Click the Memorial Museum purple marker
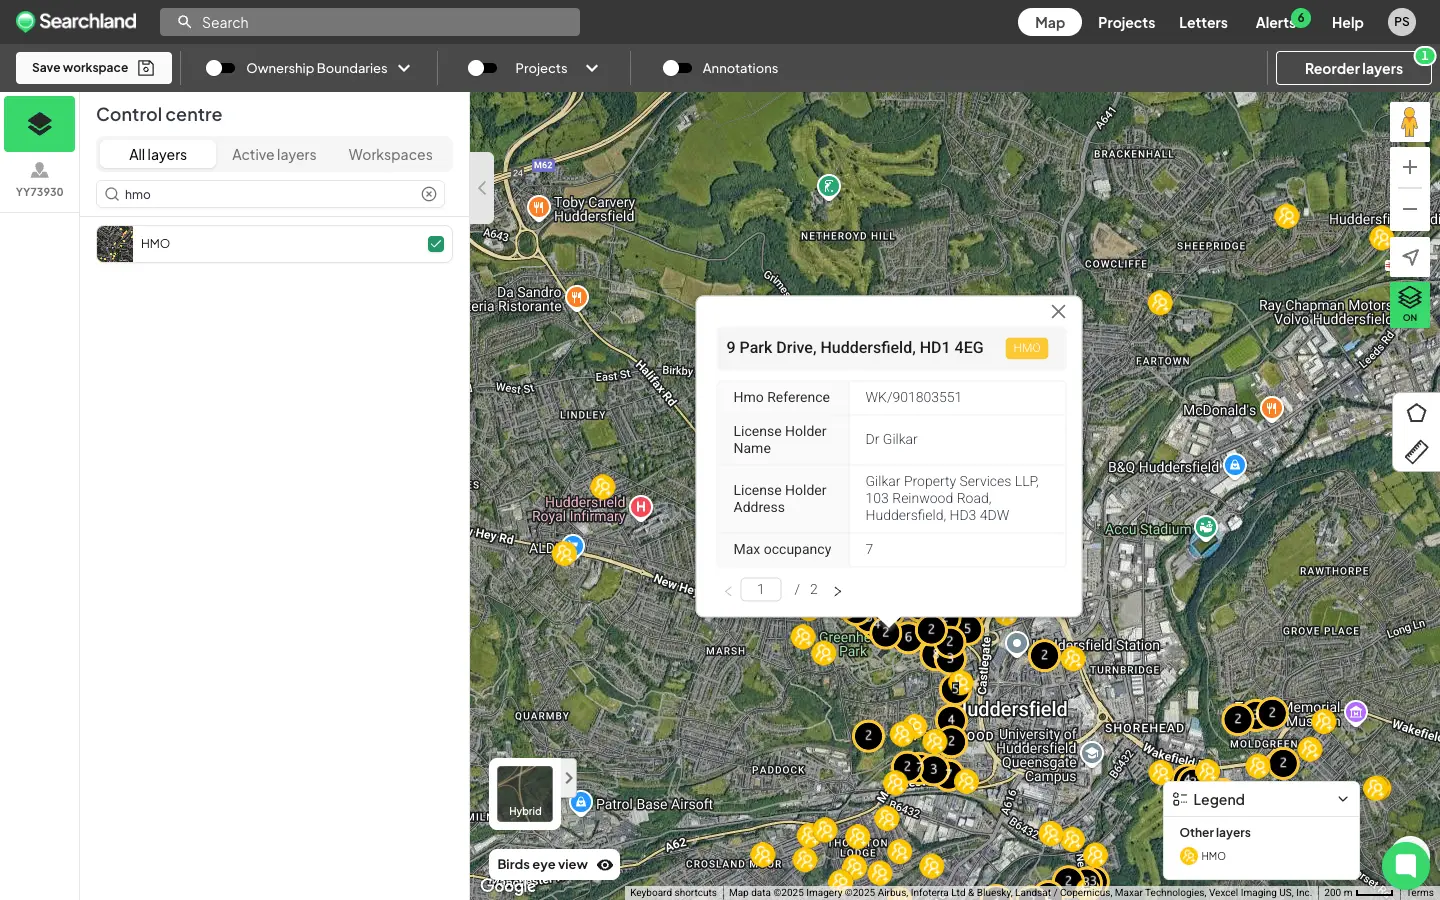1440x900 pixels. pos(1356,712)
